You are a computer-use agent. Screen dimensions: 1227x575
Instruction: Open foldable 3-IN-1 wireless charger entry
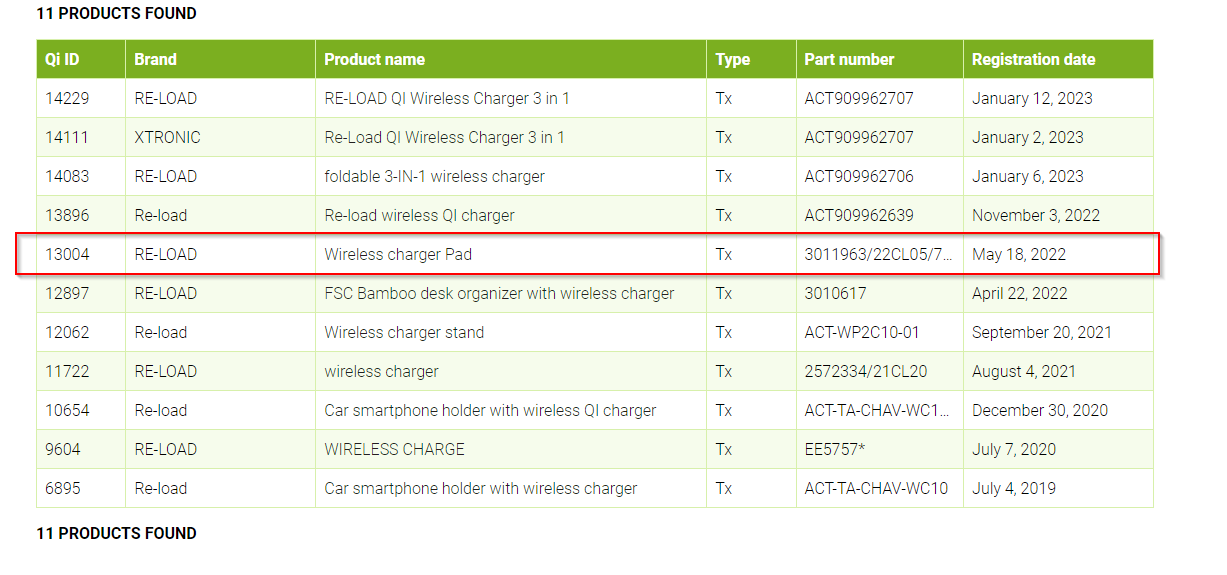pos(434,177)
